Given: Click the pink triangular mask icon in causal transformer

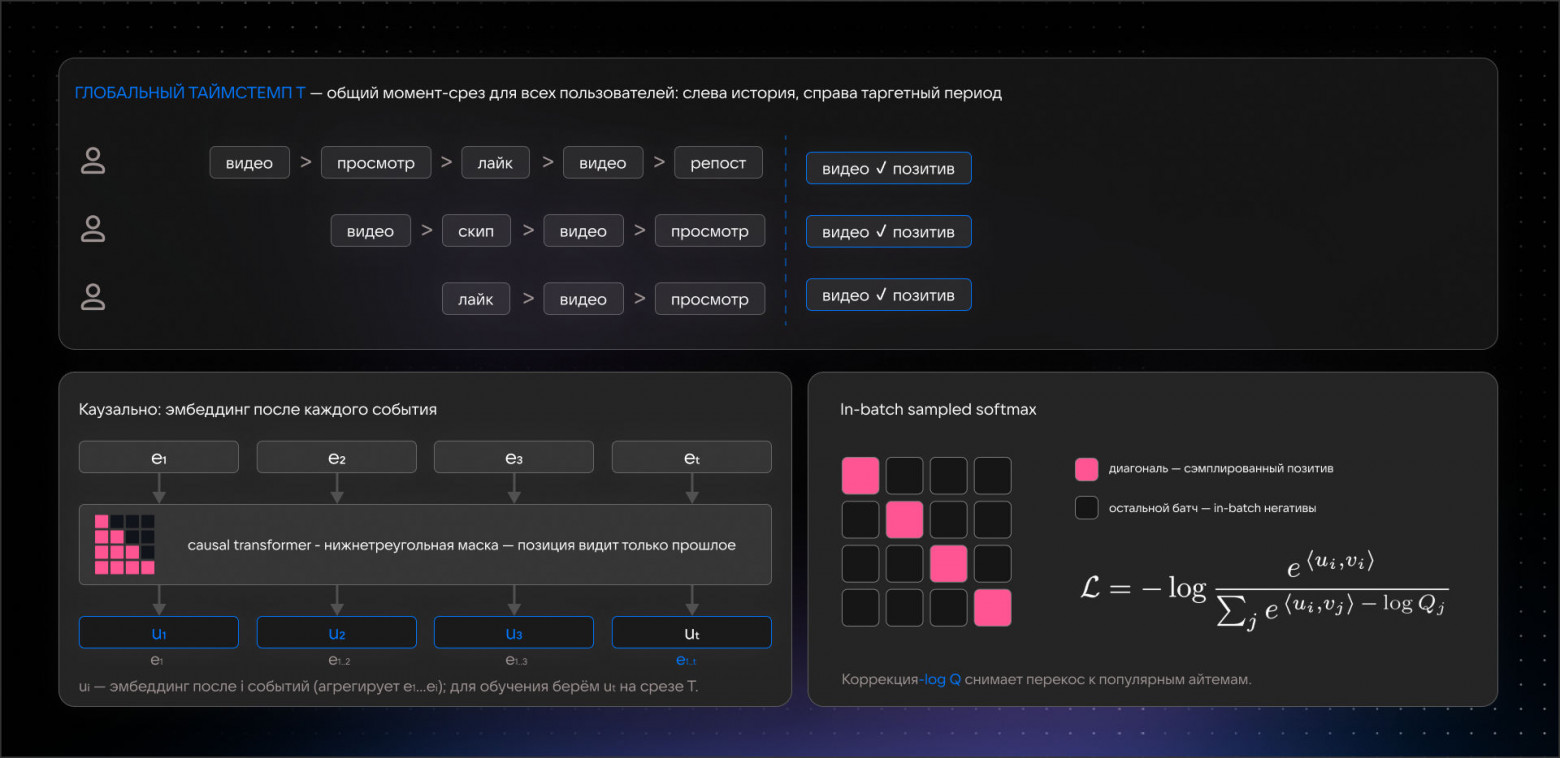Looking at the screenshot, I should 125,544.
